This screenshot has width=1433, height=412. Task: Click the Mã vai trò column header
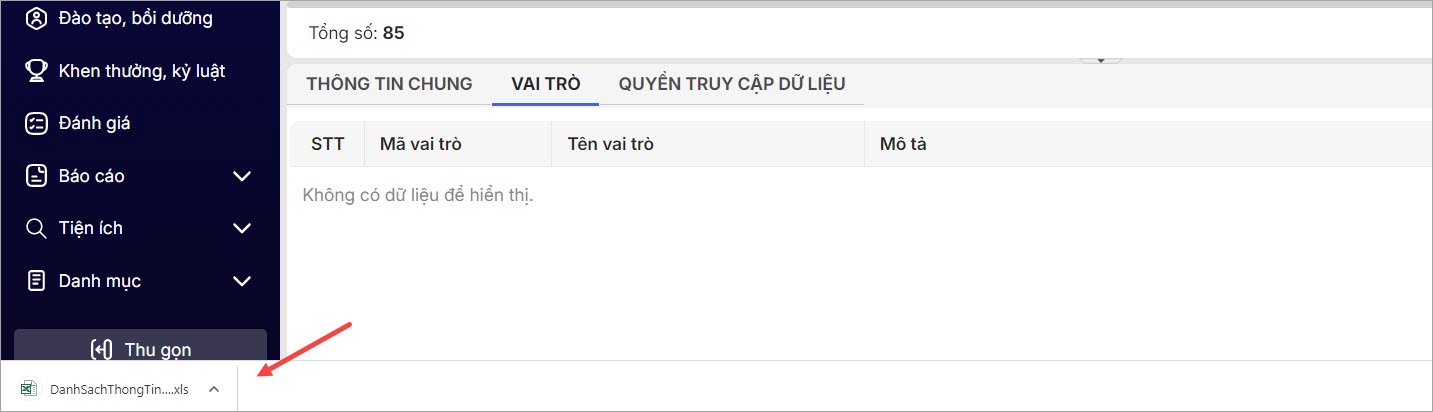(421, 144)
